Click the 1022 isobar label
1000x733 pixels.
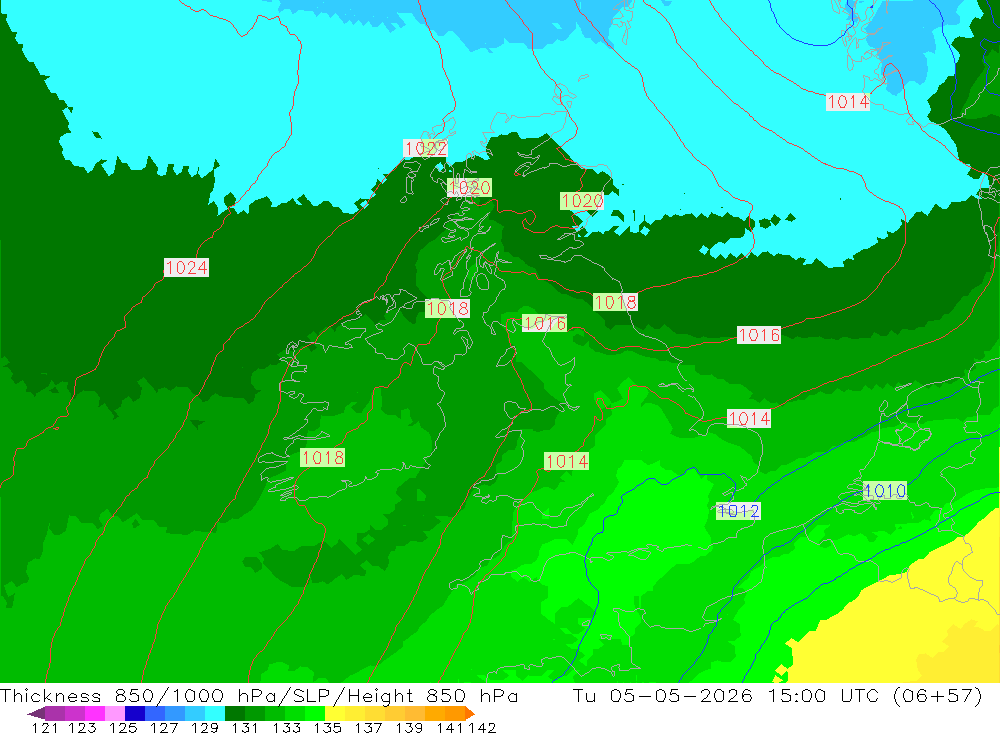(x=425, y=149)
